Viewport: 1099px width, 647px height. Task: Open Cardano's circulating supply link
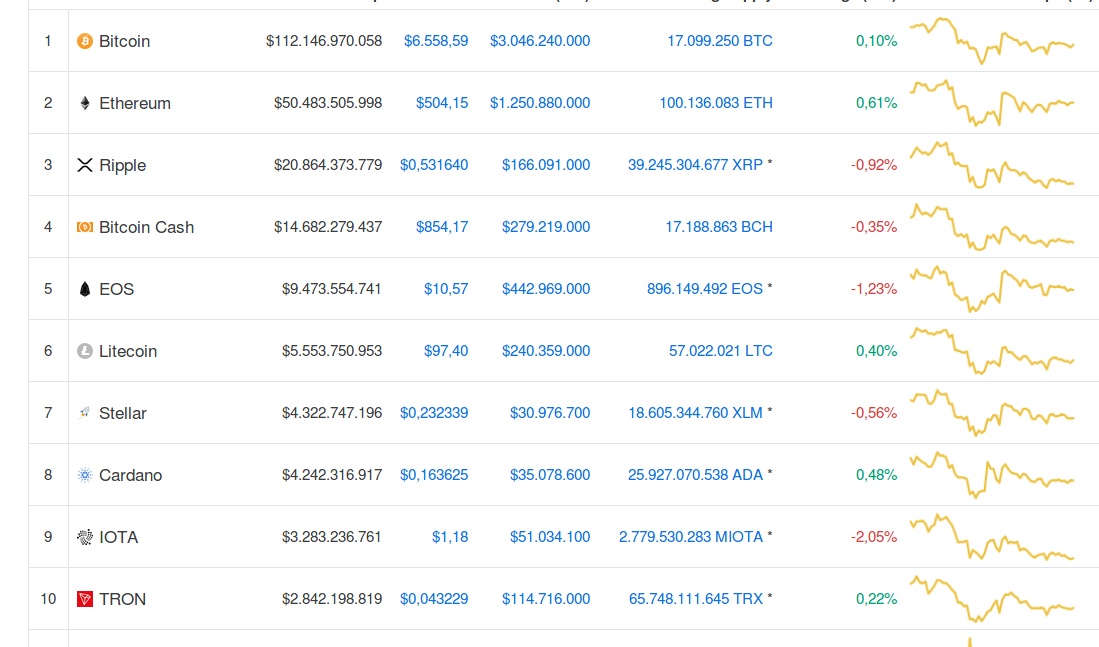(x=695, y=475)
